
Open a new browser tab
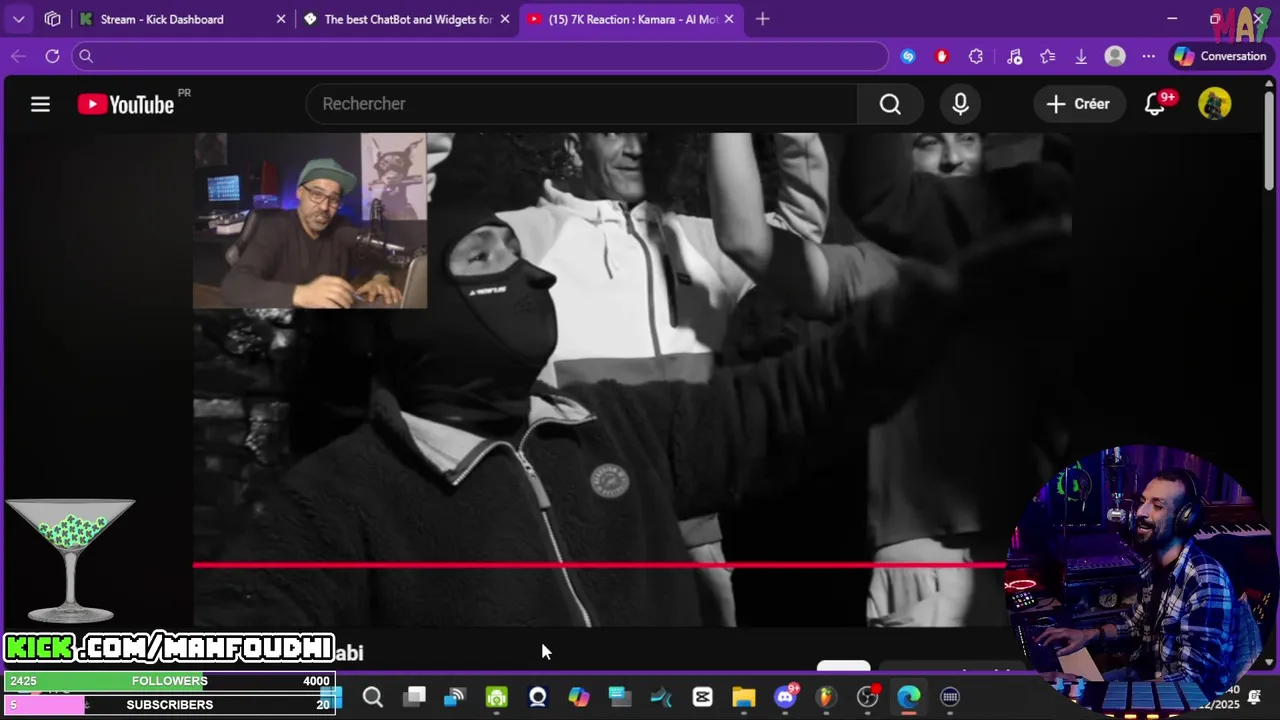point(763,19)
